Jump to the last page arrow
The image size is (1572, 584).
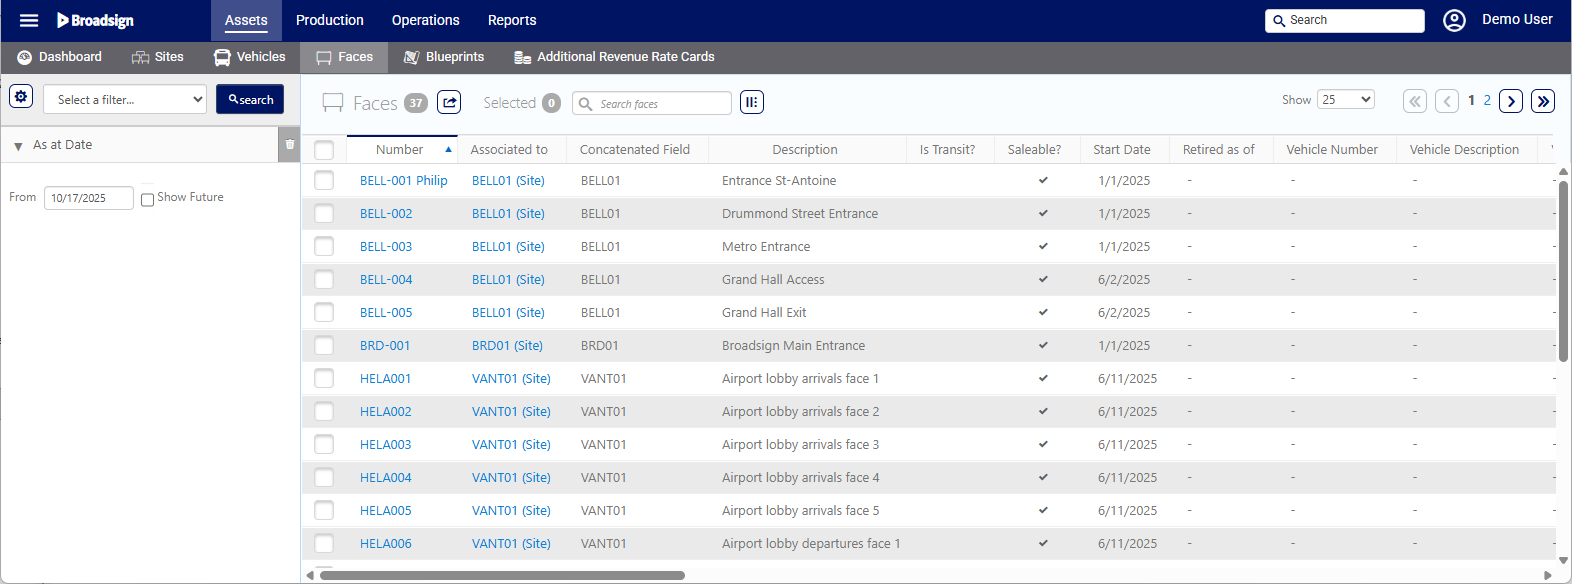pos(1543,101)
